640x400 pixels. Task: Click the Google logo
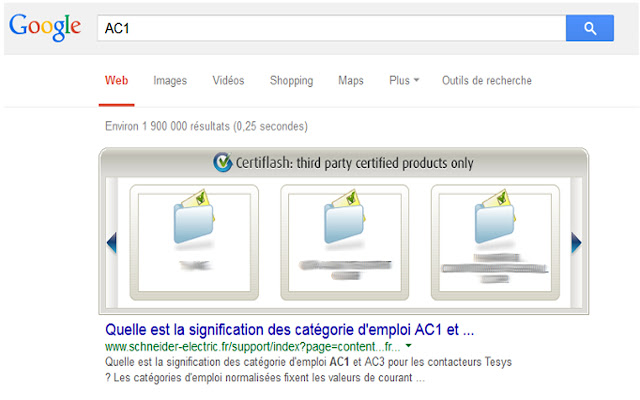pyautogui.click(x=45, y=27)
